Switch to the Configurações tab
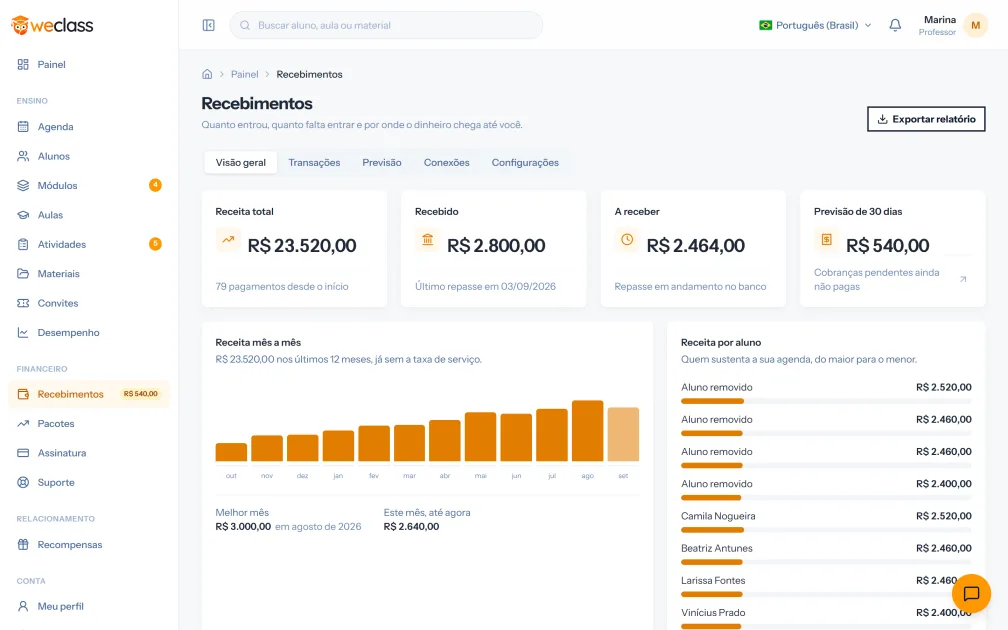Screen dimensions: 1008x630 525,163
